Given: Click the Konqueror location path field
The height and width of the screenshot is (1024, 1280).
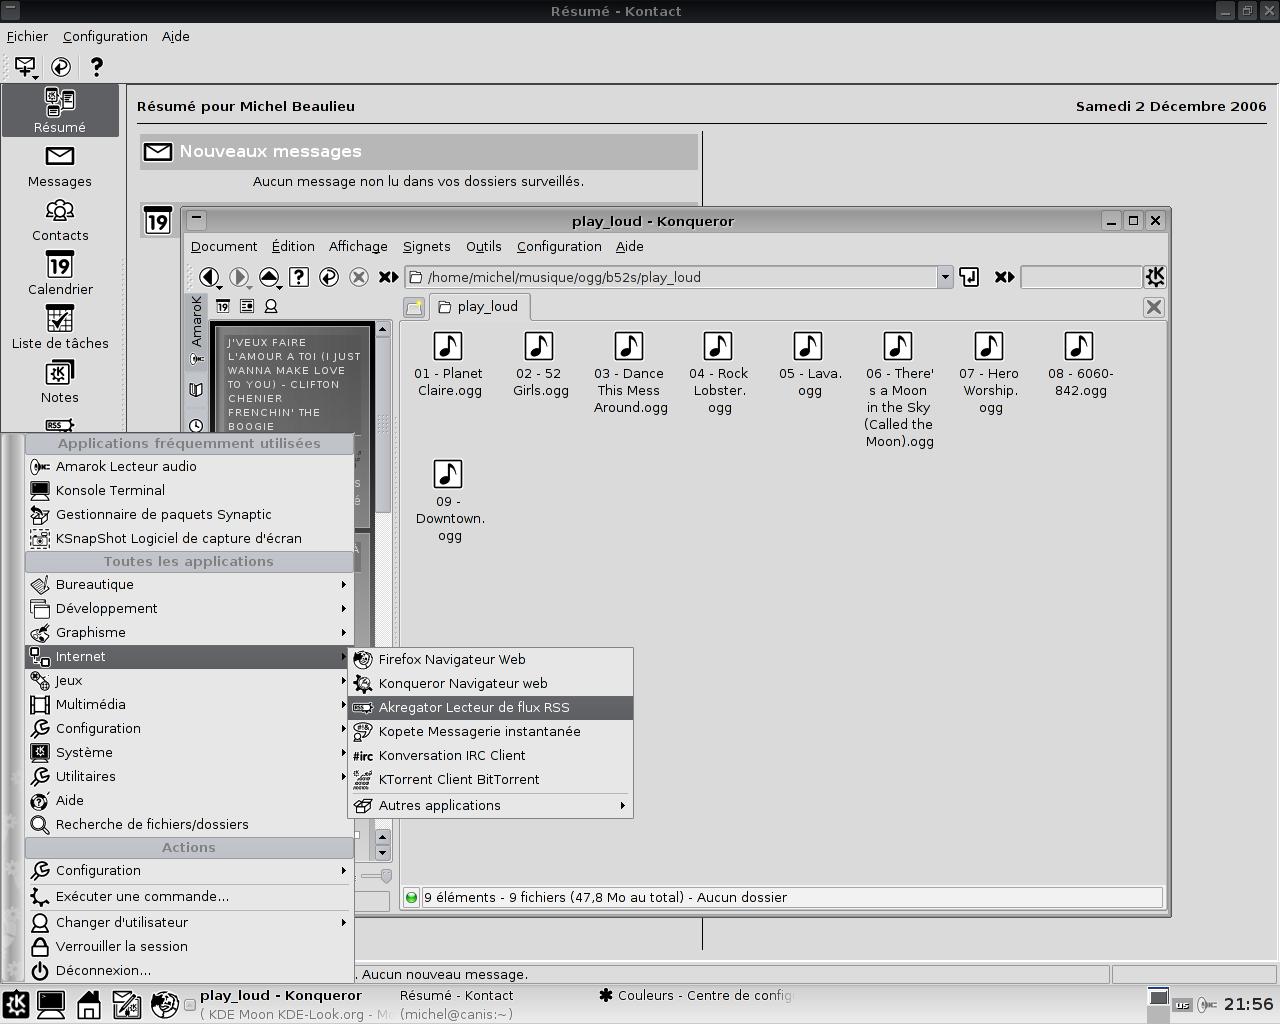Looking at the screenshot, I should click(x=670, y=277).
